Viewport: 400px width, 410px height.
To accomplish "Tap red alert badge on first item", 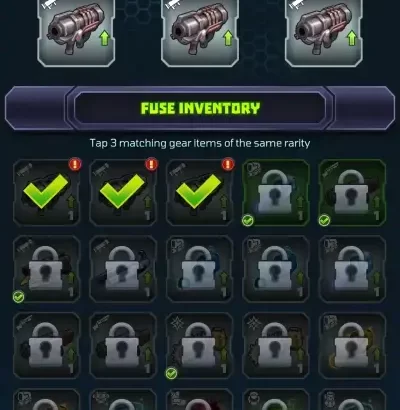I will tap(75, 164).
